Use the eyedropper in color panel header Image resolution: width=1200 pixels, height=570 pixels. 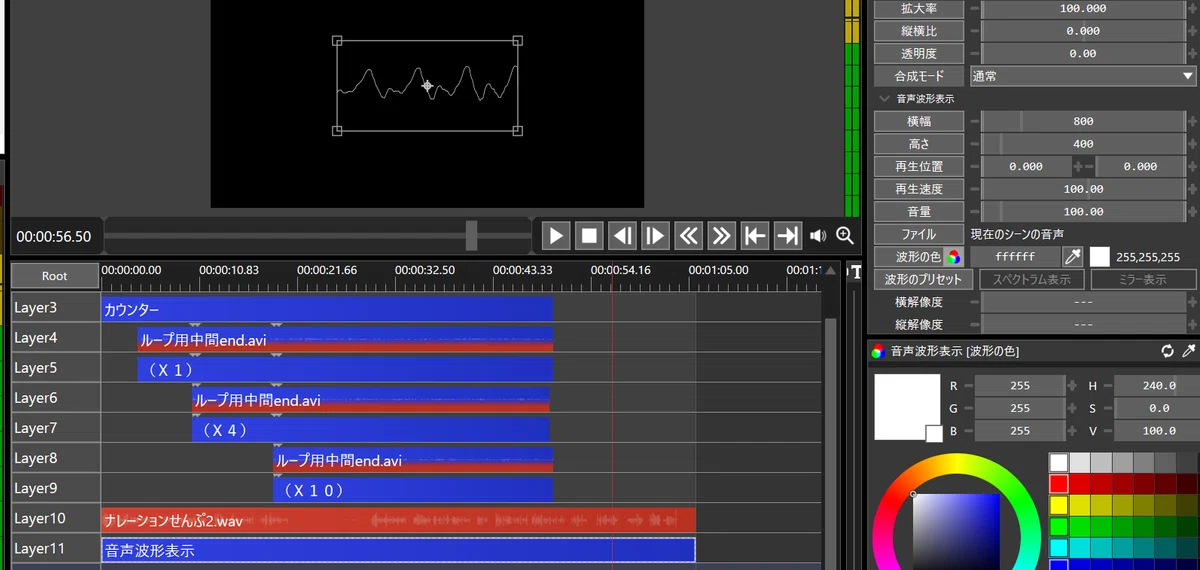(1188, 351)
